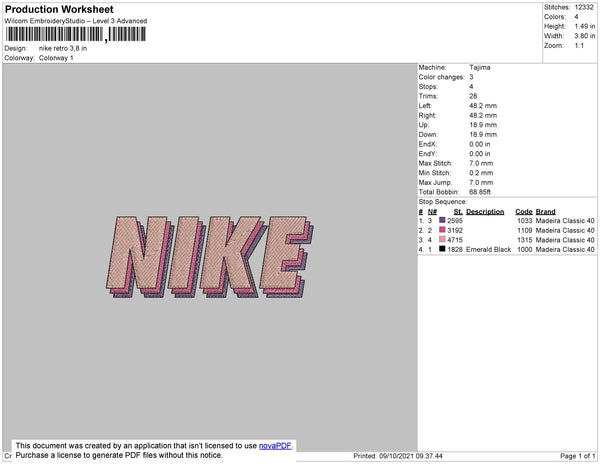This screenshot has height=464, width=600.
Task: Click the width value '3.80 in'
Action: click(585, 36)
